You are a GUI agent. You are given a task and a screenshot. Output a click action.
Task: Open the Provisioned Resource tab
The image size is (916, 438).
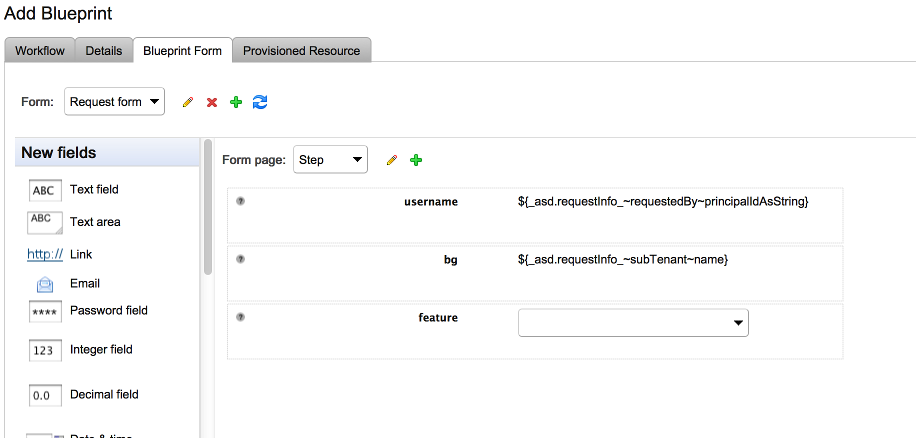301,50
